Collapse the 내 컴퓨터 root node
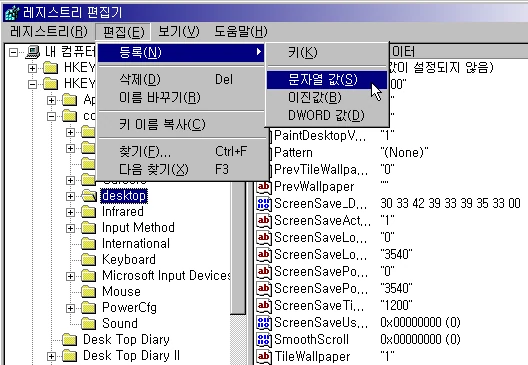Viewport: 528px width, 365px height. (13, 52)
